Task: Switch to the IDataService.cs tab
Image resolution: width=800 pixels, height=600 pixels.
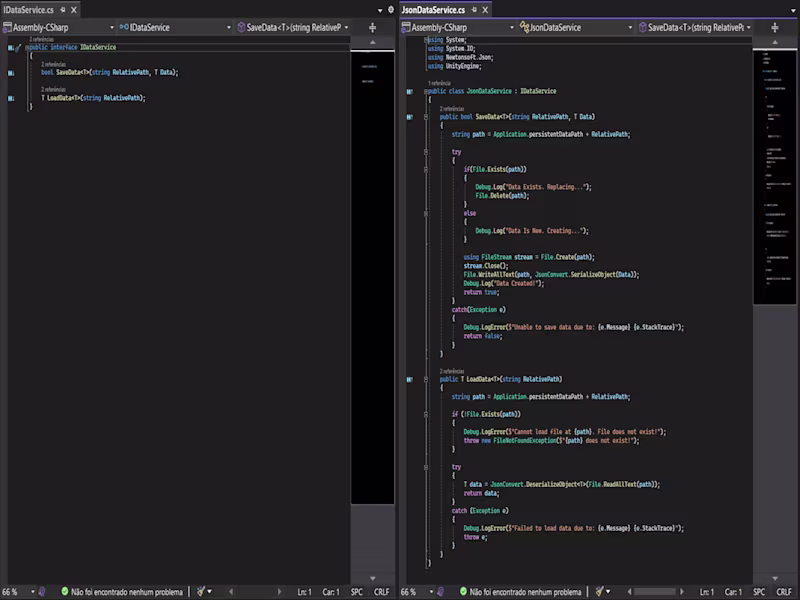Action: pyautogui.click(x=28, y=9)
